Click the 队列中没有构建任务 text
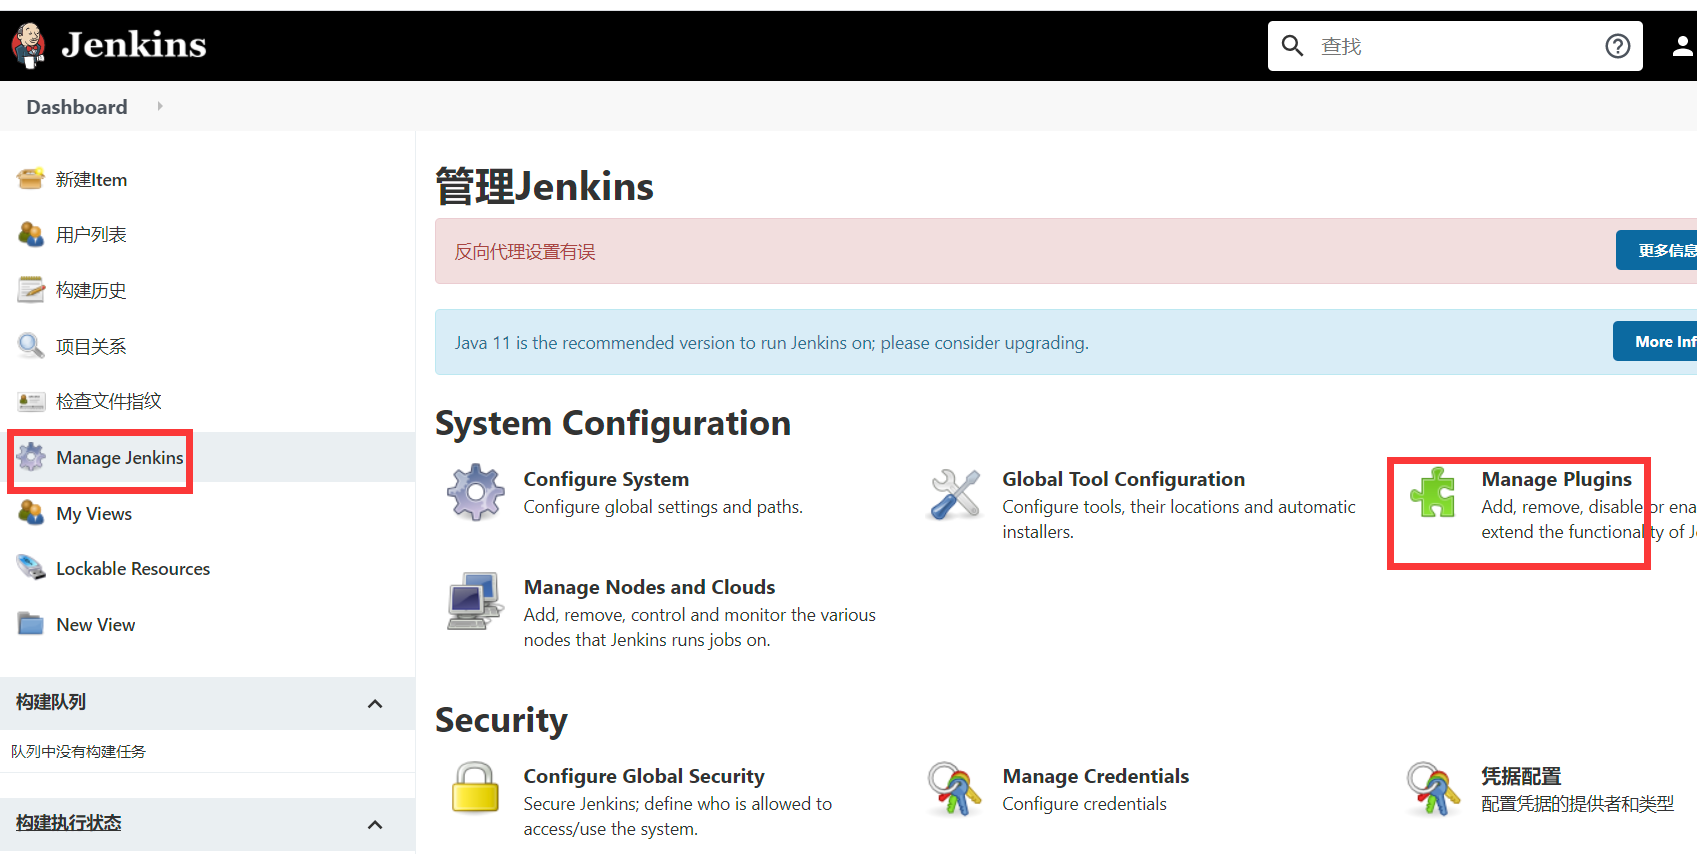Viewport: 1697px width, 854px height. coord(78,752)
